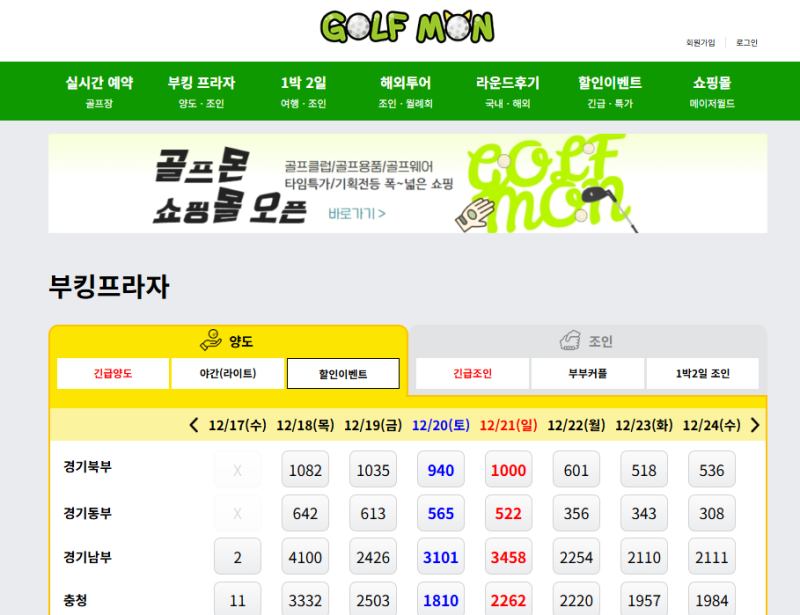Select 긴급양도 sub-tab
Screen dimensions: 800x615
[x=113, y=374]
